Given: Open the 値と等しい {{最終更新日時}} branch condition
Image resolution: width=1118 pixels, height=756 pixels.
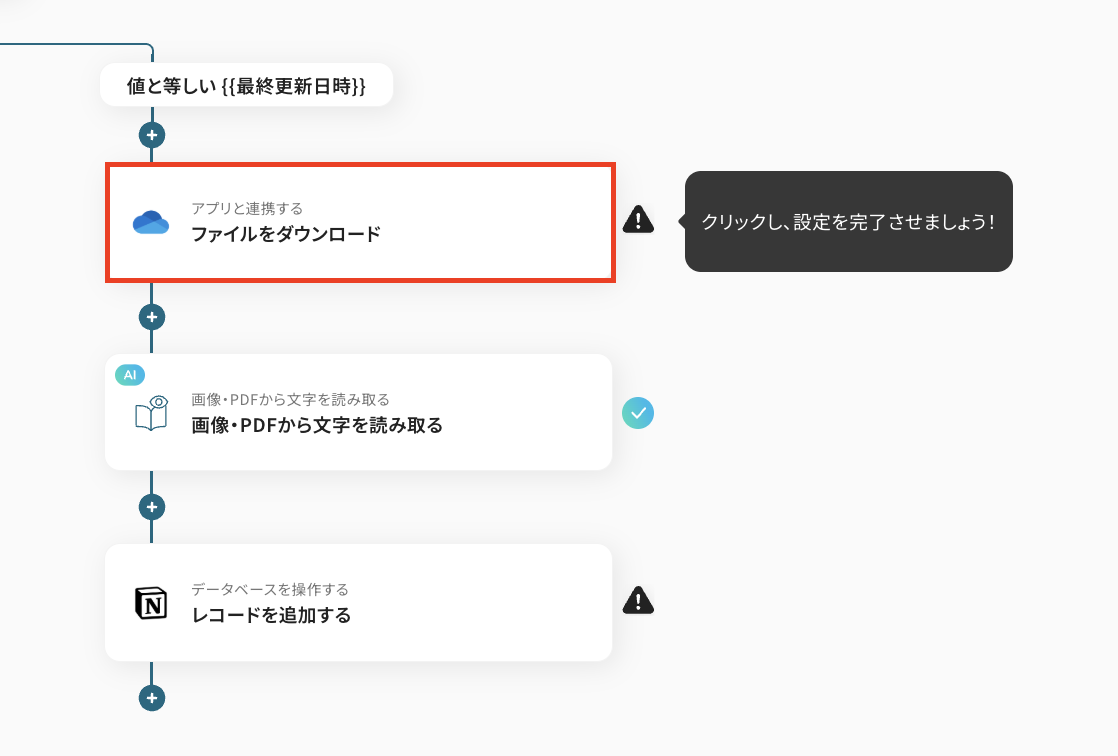Looking at the screenshot, I should [x=246, y=86].
